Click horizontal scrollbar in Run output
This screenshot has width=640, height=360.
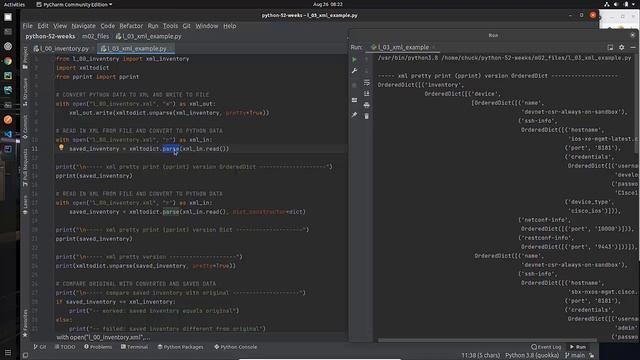(487, 340)
